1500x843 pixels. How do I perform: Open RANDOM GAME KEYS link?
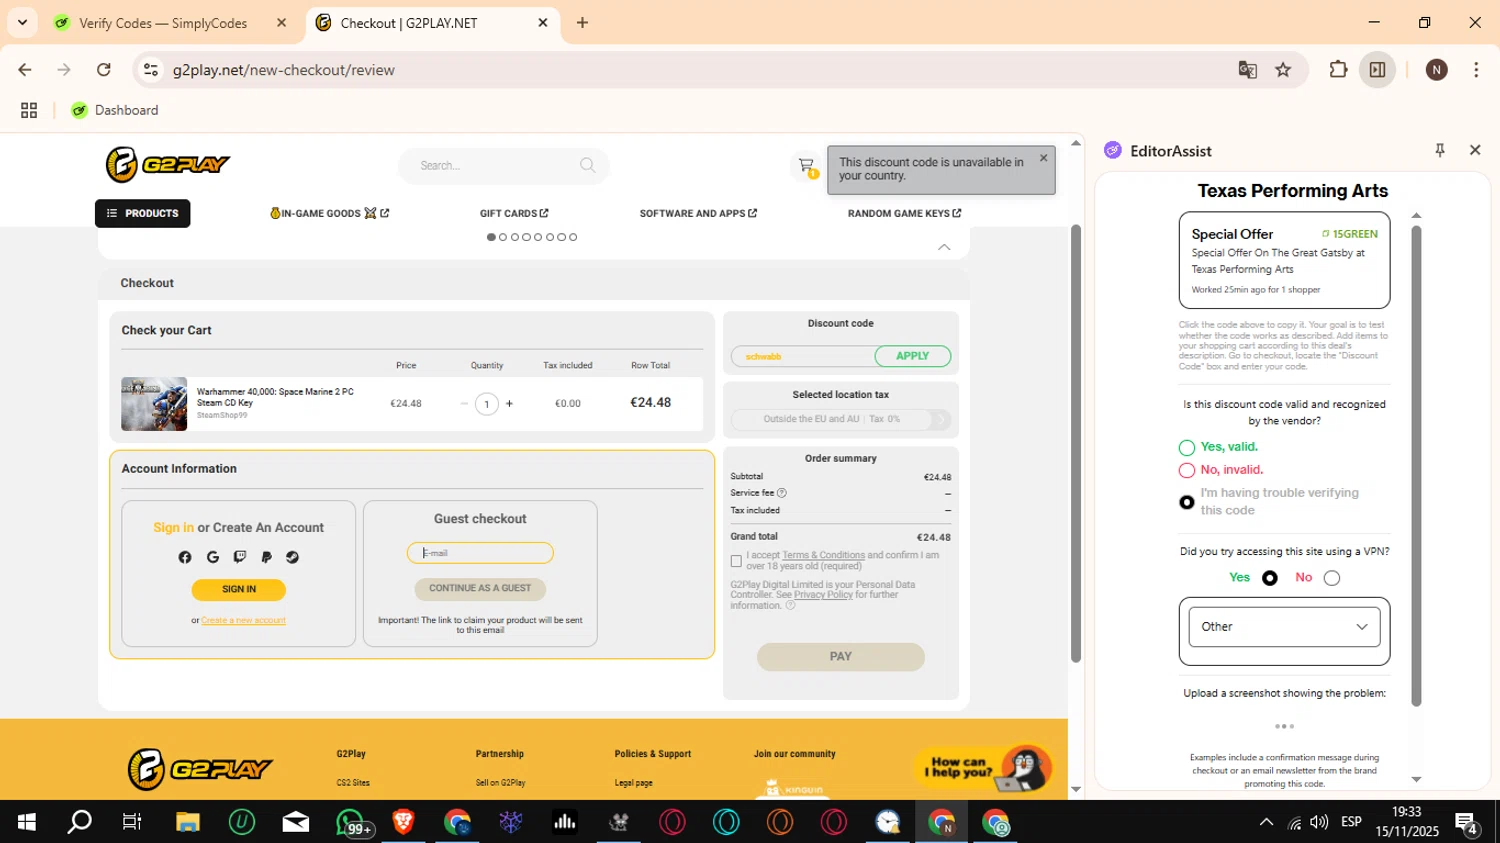[904, 213]
